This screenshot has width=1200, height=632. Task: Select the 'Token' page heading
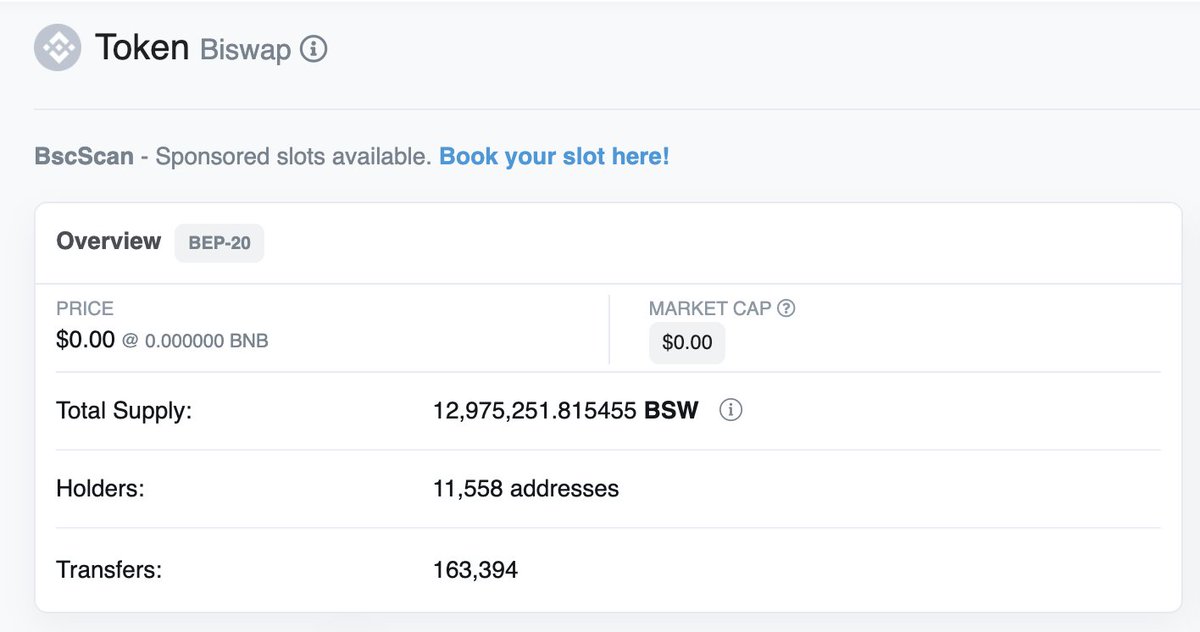coord(142,47)
